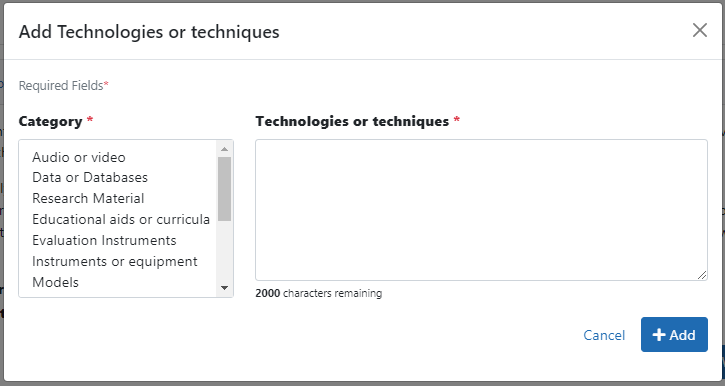Click the blue Add button
The height and width of the screenshot is (386, 725).
pyautogui.click(x=674, y=334)
